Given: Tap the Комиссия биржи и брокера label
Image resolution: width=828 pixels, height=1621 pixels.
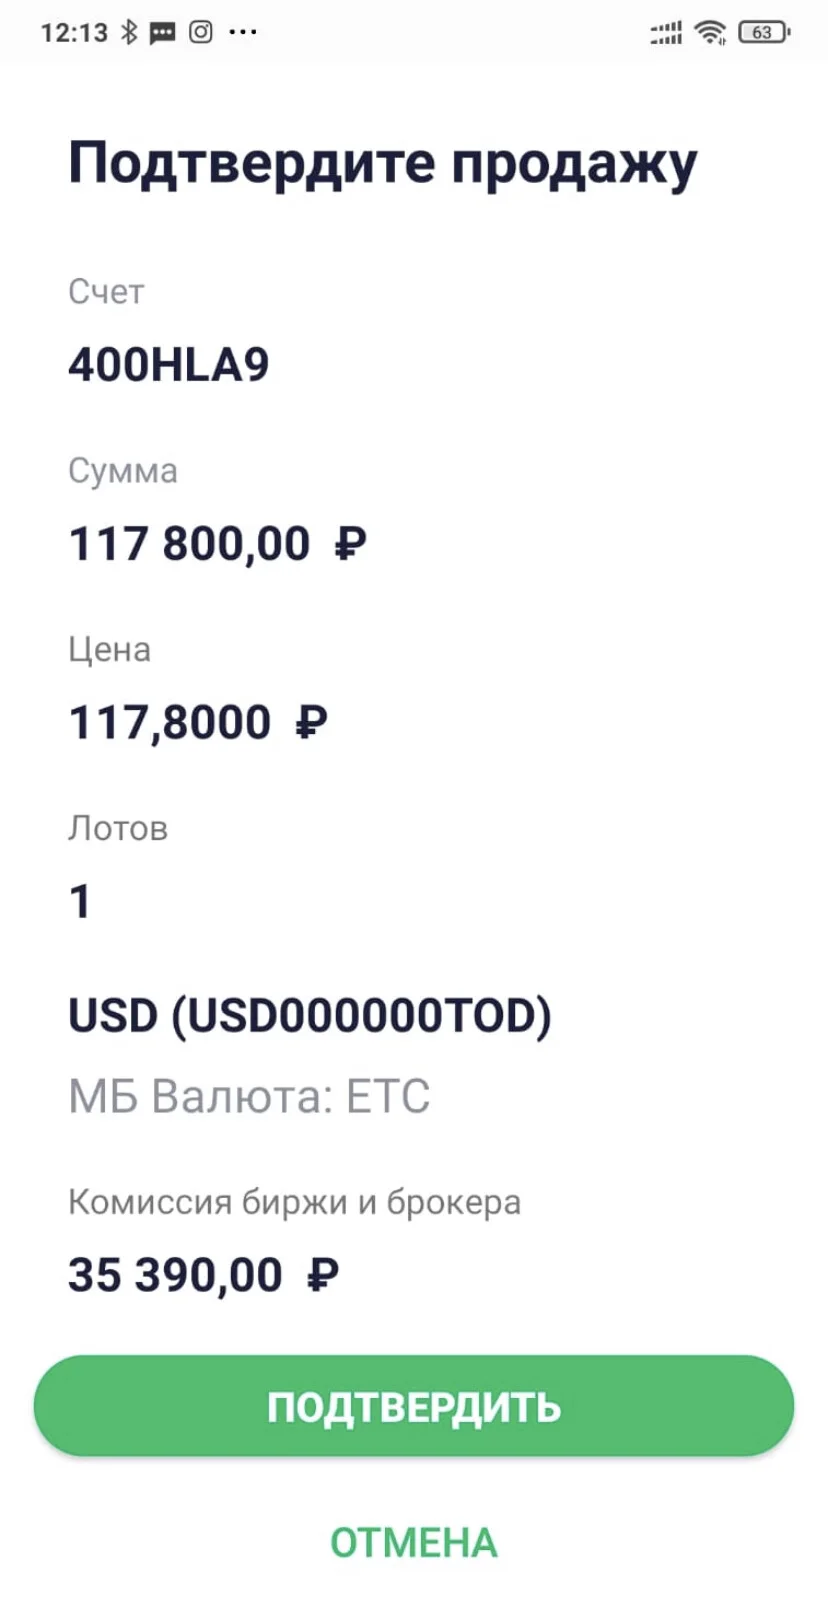Looking at the screenshot, I should 294,1202.
